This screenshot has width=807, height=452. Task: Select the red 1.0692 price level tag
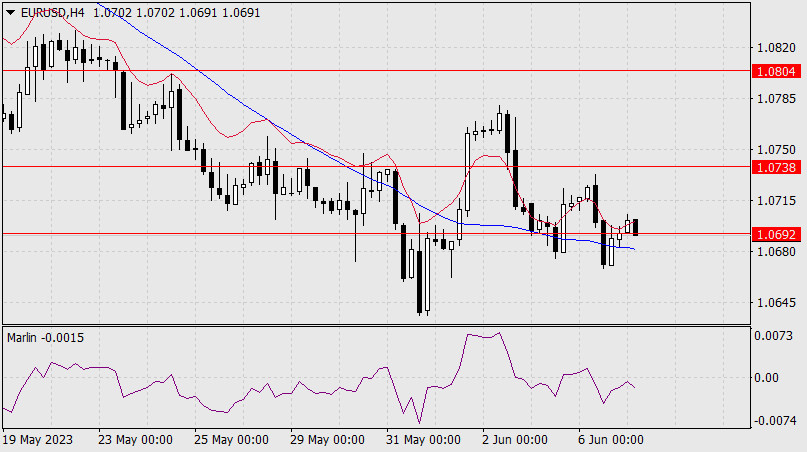(x=777, y=234)
